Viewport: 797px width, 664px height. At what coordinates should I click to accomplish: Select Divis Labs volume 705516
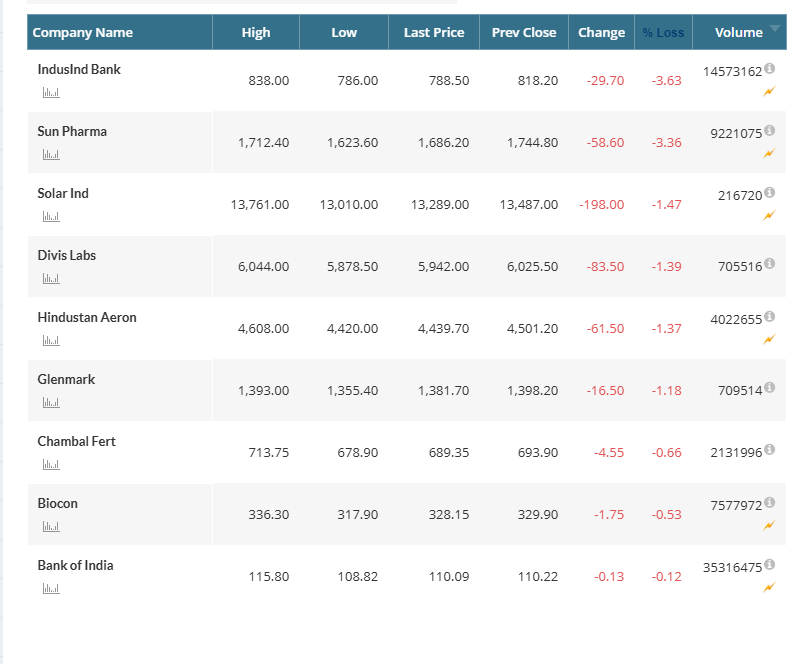click(740, 267)
